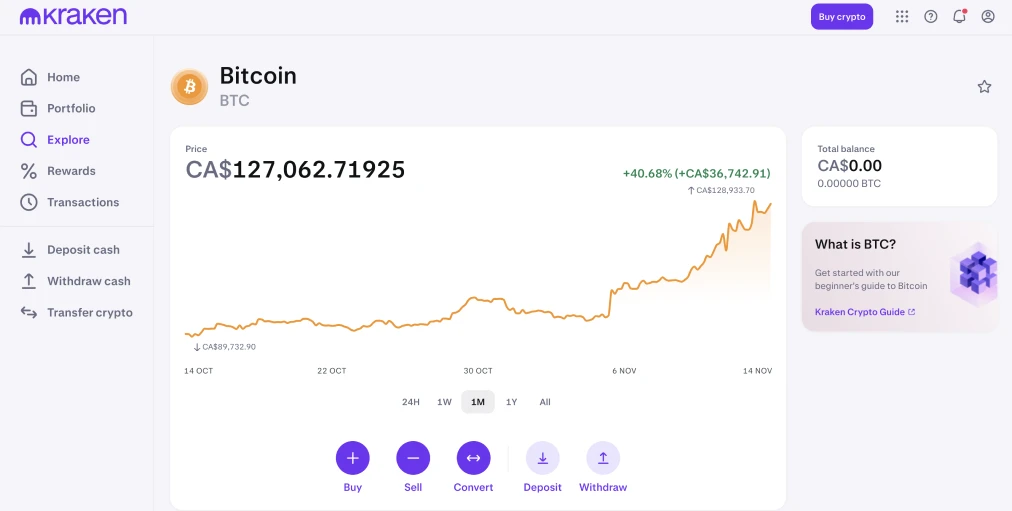Open notifications bell icon

959,17
